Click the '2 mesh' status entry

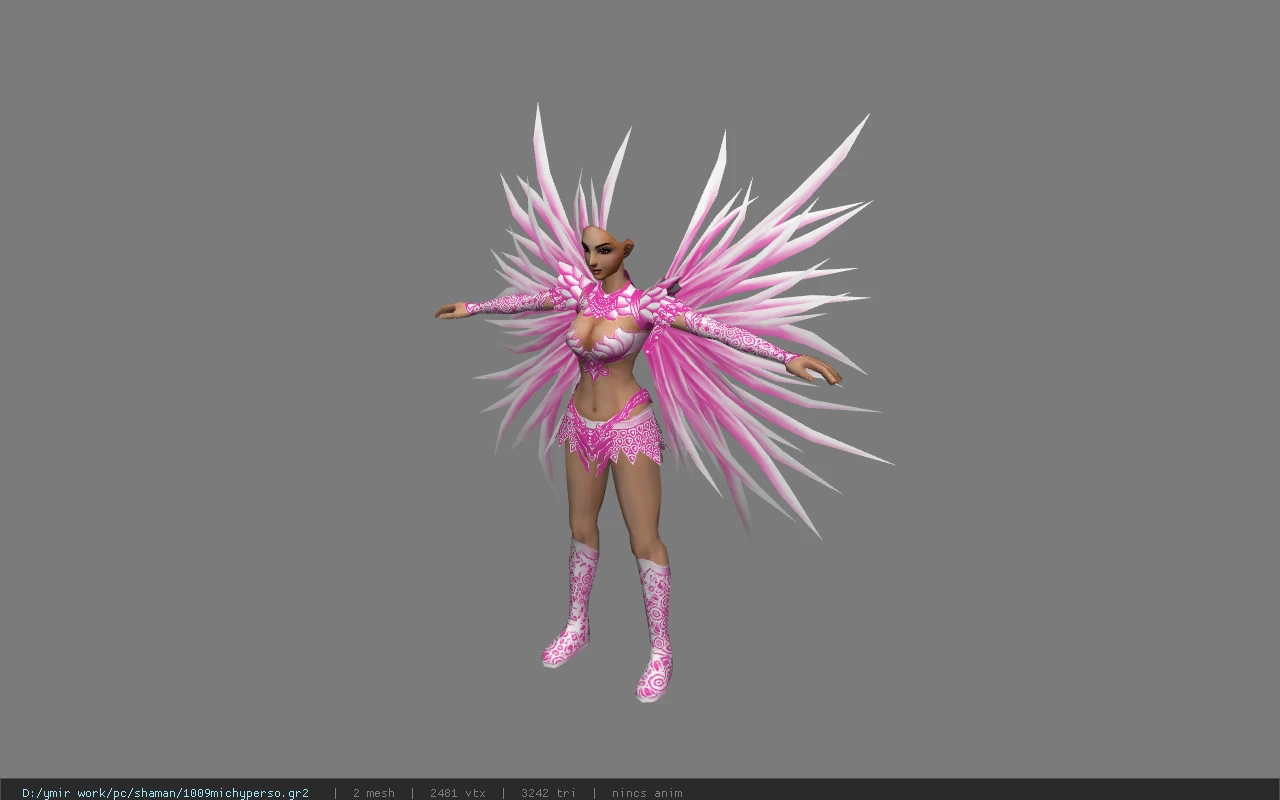pos(373,793)
